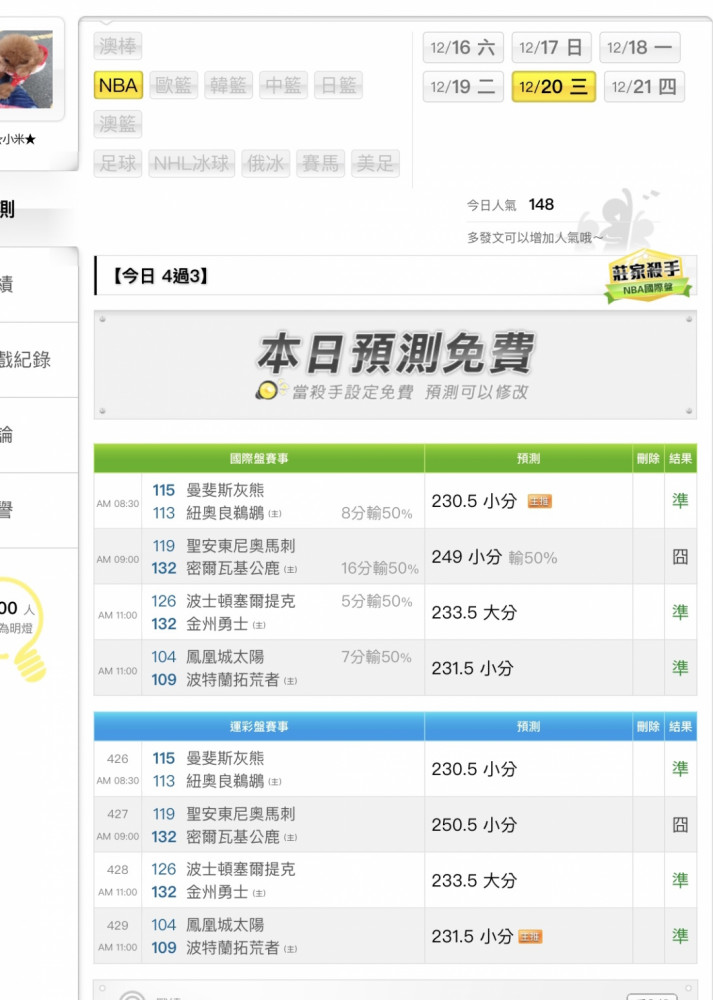Pick date 12/18 一
This screenshot has height=1000, width=713.
point(640,47)
